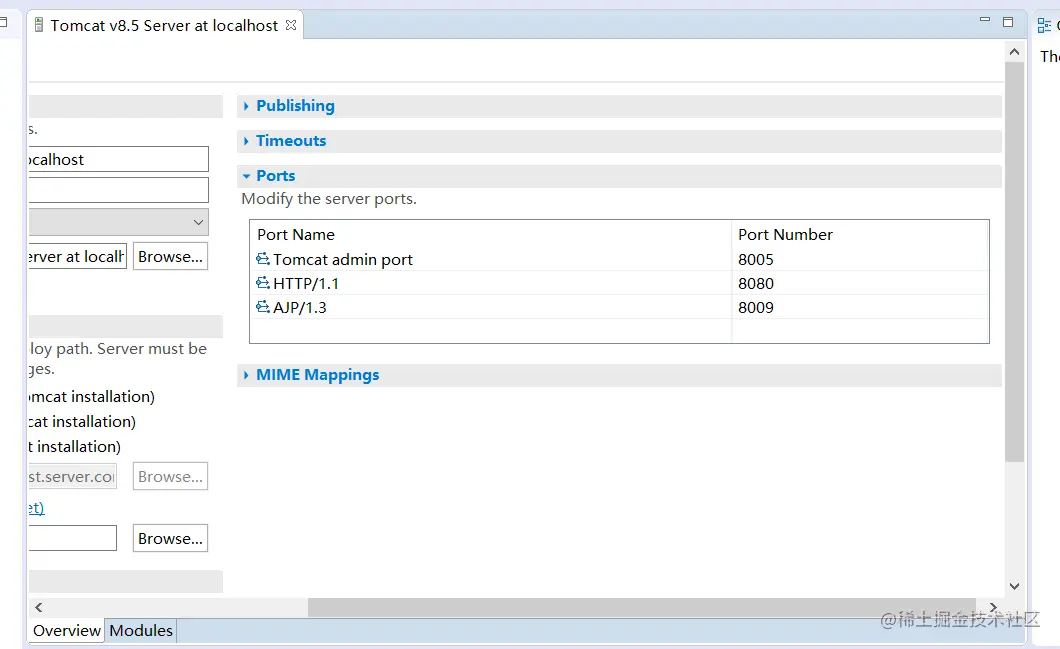
Task: Select the AJP/1.3 port icon
Action: point(263,307)
